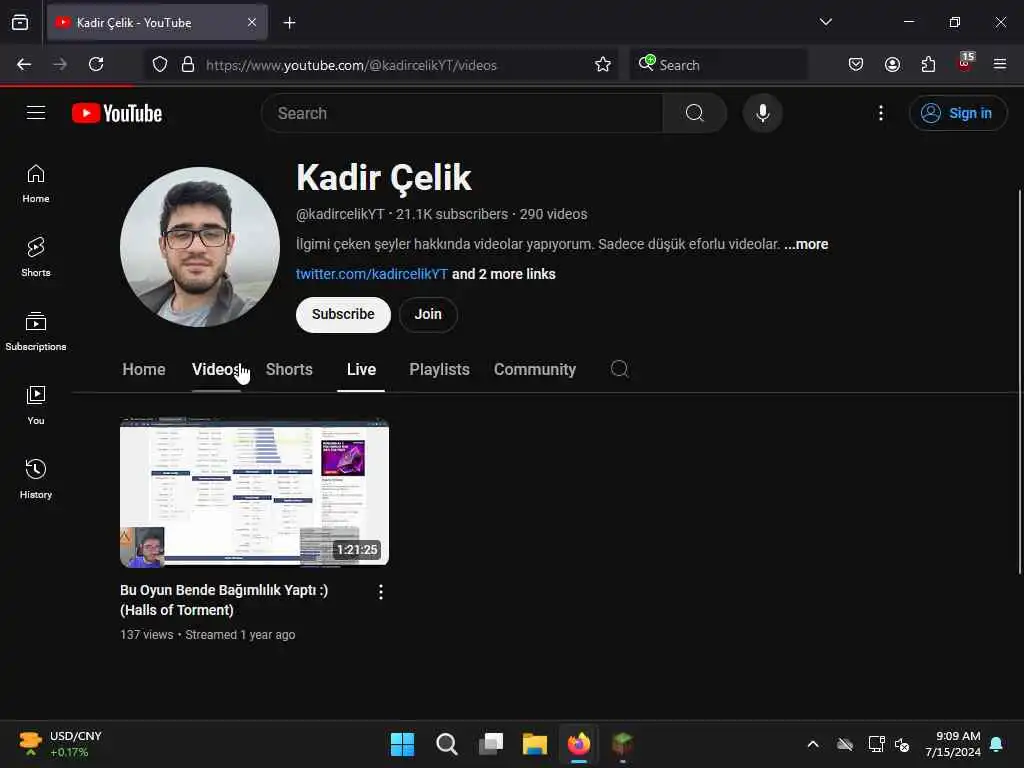The width and height of the screenshot is (1024, 768).
Task: Open video title Bu Oyun Bende Bağımlılık Yaptı
Action: point(224,600)
